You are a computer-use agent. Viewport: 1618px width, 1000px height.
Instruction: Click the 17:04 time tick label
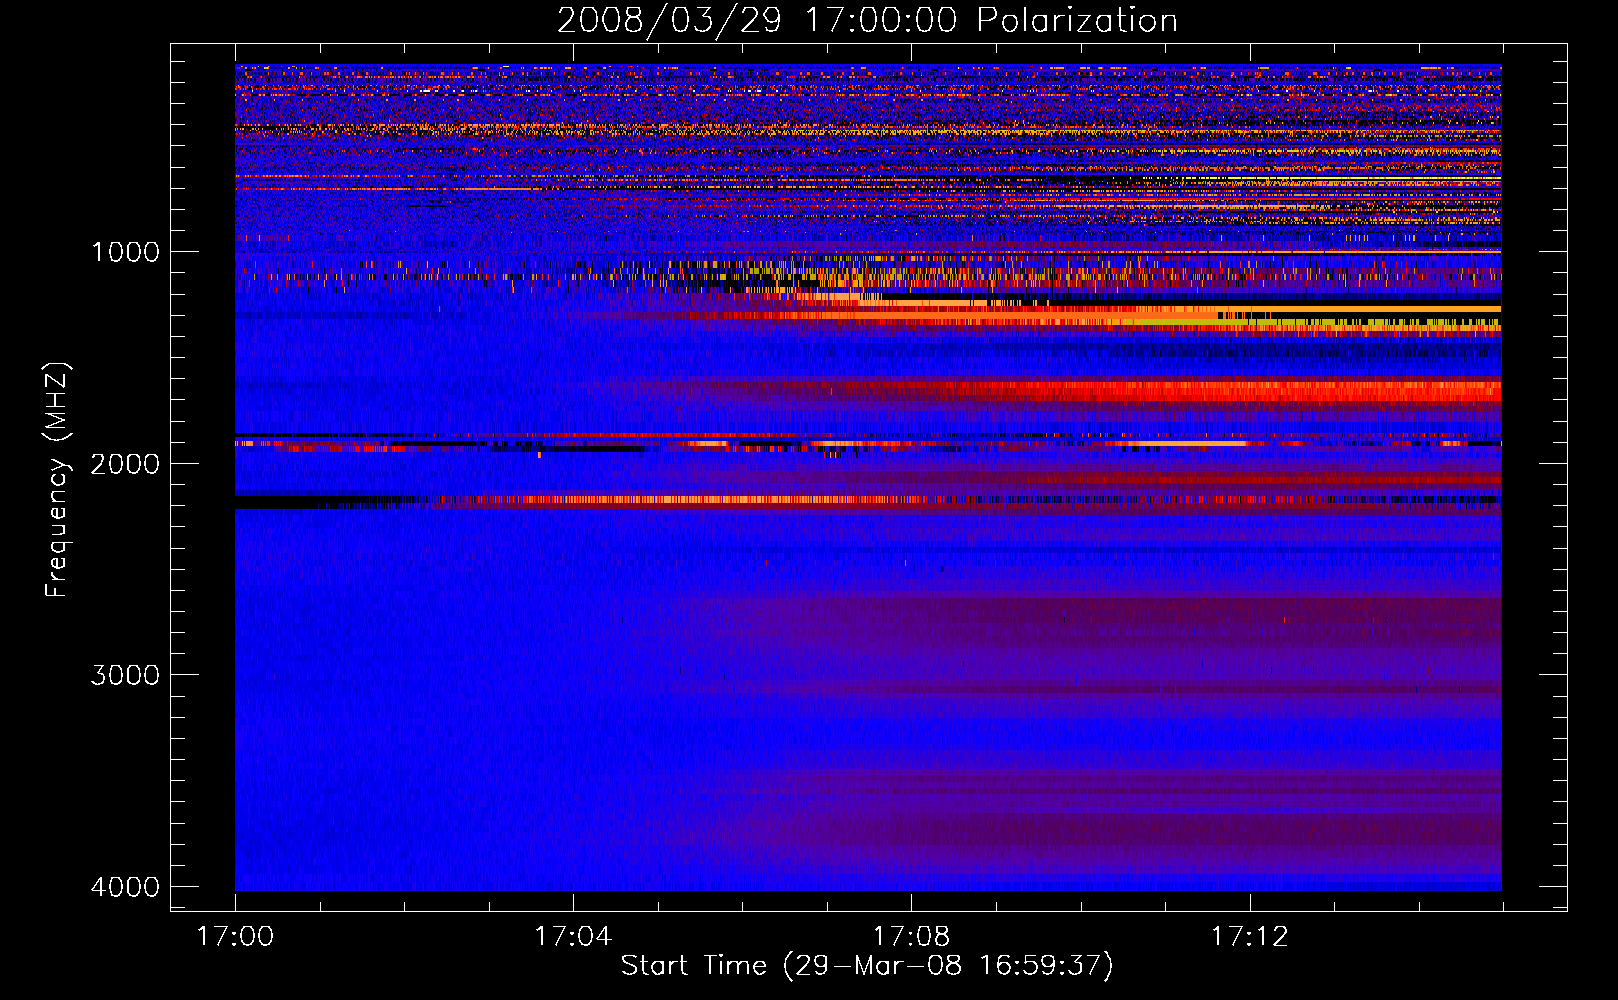point(573,937)
